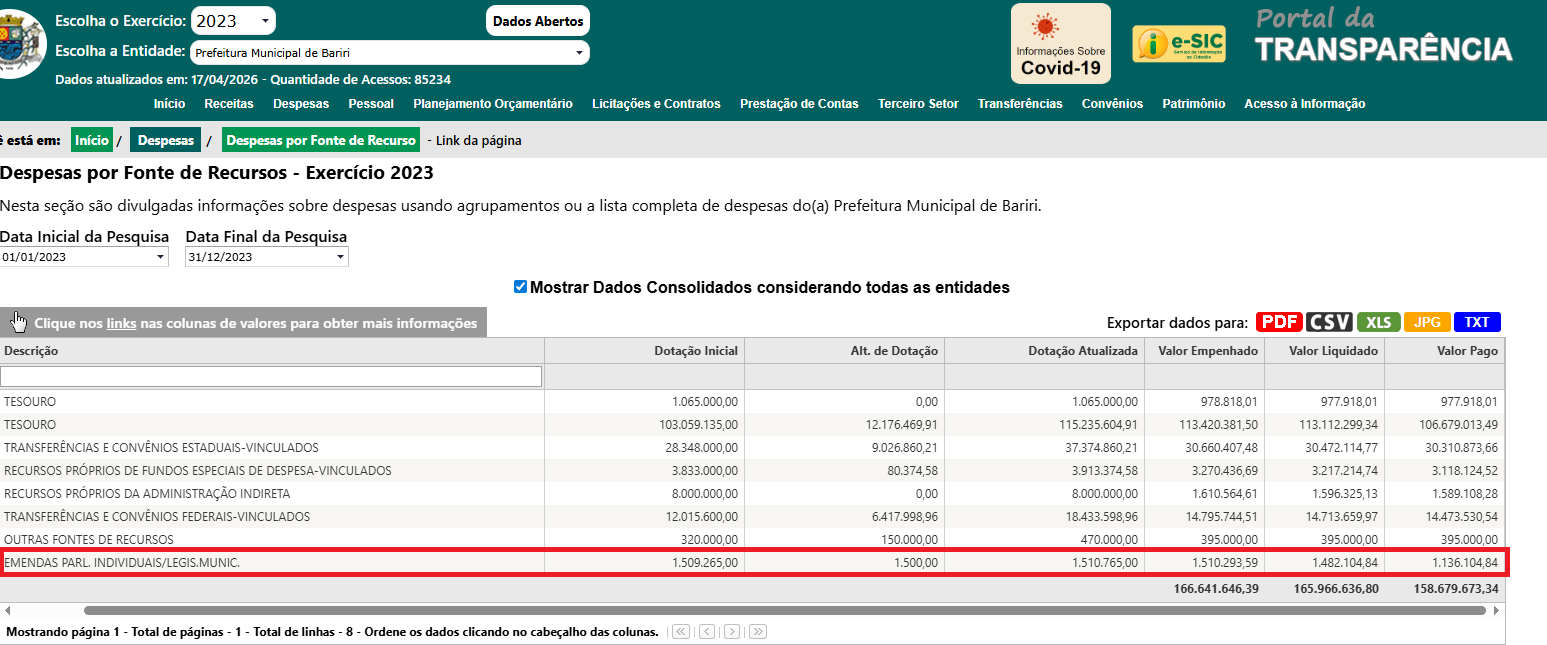Download data as TXT file
The height and width of the screenshot is (645, 1547).
1477,322
